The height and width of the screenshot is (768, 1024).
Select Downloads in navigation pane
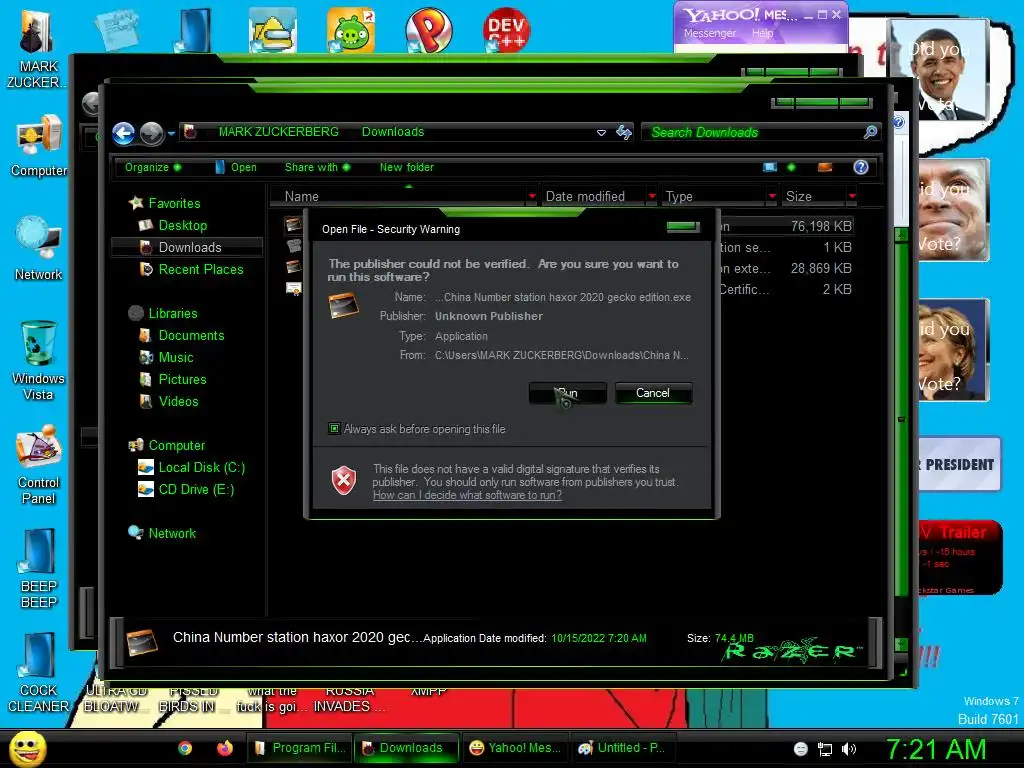[189, 248]
